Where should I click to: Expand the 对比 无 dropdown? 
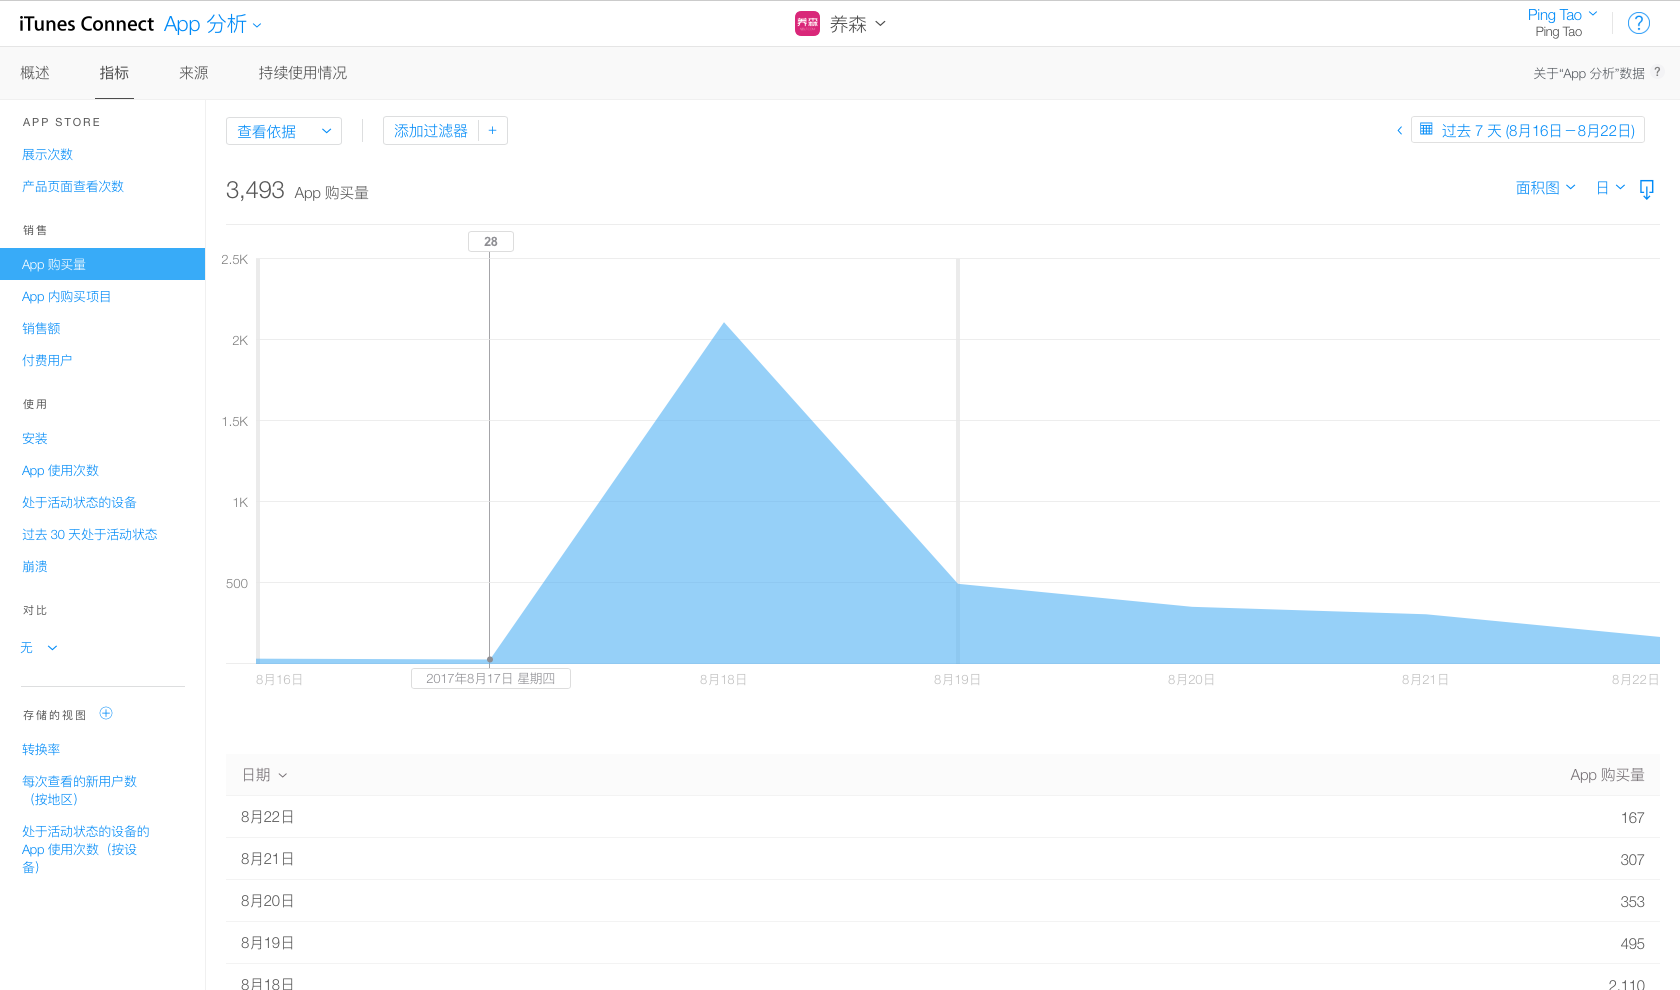click(40, 648)
